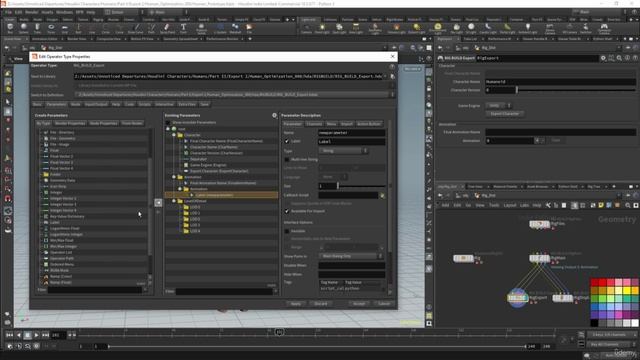Open help icon in Operator Type Properties

pyautogui.click(x=392, y=66)
